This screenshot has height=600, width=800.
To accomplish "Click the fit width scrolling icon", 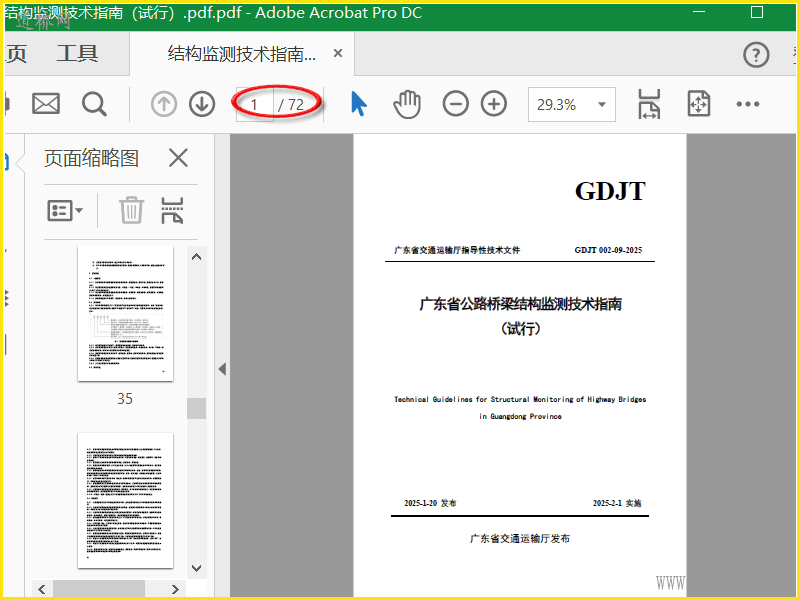I will pyautogui.click(x=649, y=104).
